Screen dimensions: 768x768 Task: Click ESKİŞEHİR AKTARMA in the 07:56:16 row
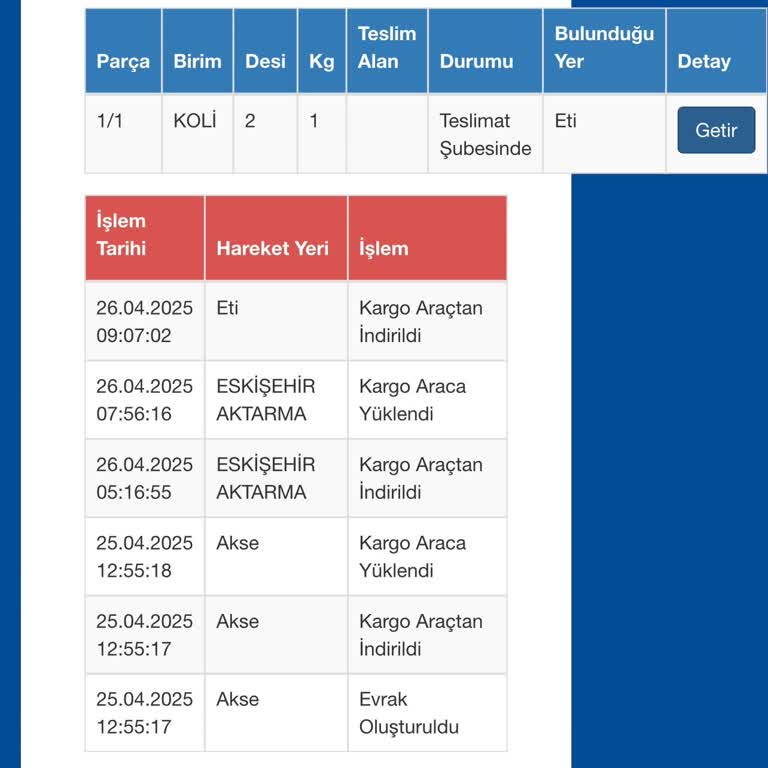(265, 400)
